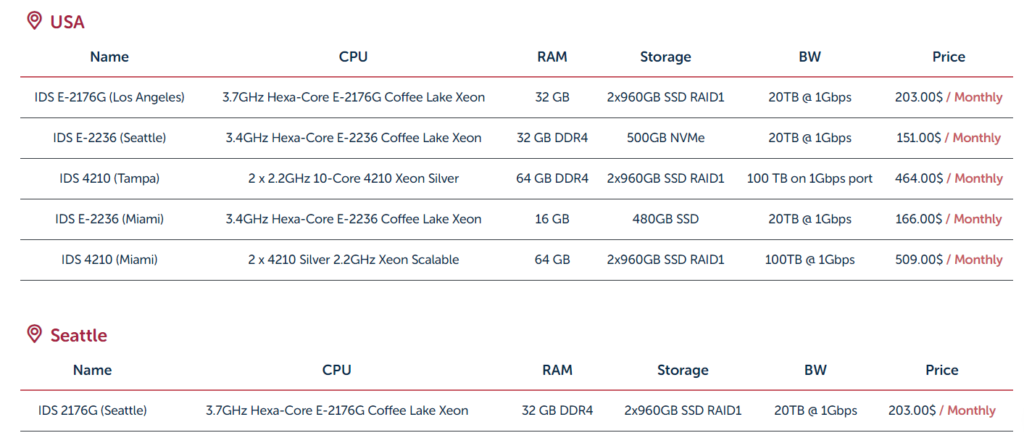1024x446 pixels.
Task: Click the USA location pin icon
Action: pos(35,21)
